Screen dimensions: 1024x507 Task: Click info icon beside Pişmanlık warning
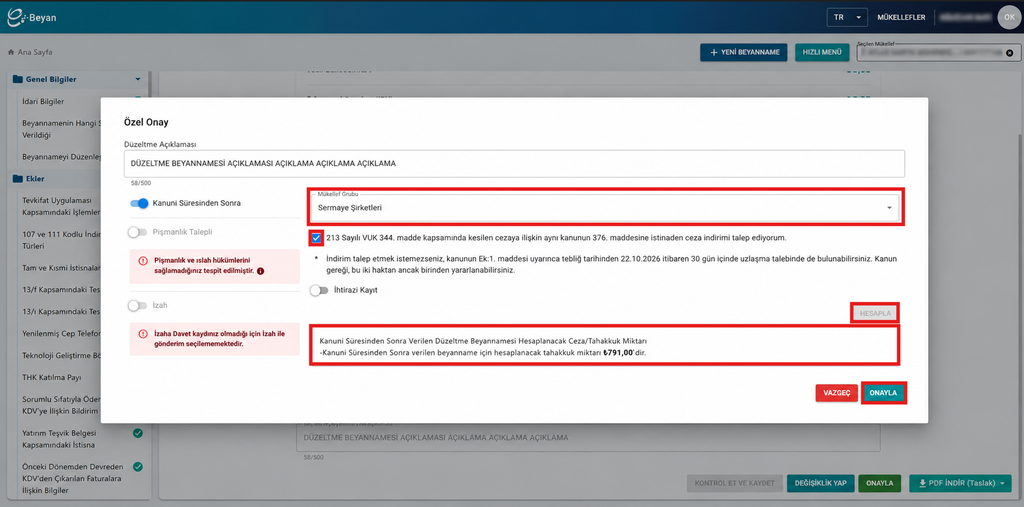[261, 270]
